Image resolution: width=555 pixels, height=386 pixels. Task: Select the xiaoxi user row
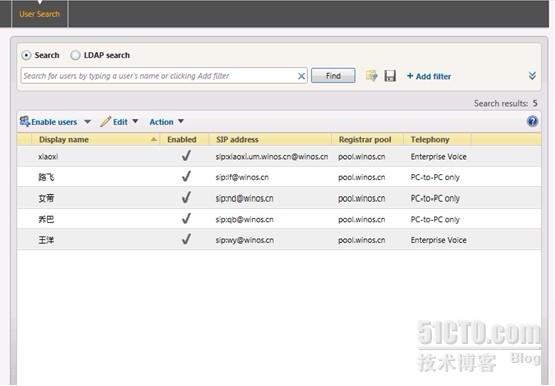pos(279,156)
